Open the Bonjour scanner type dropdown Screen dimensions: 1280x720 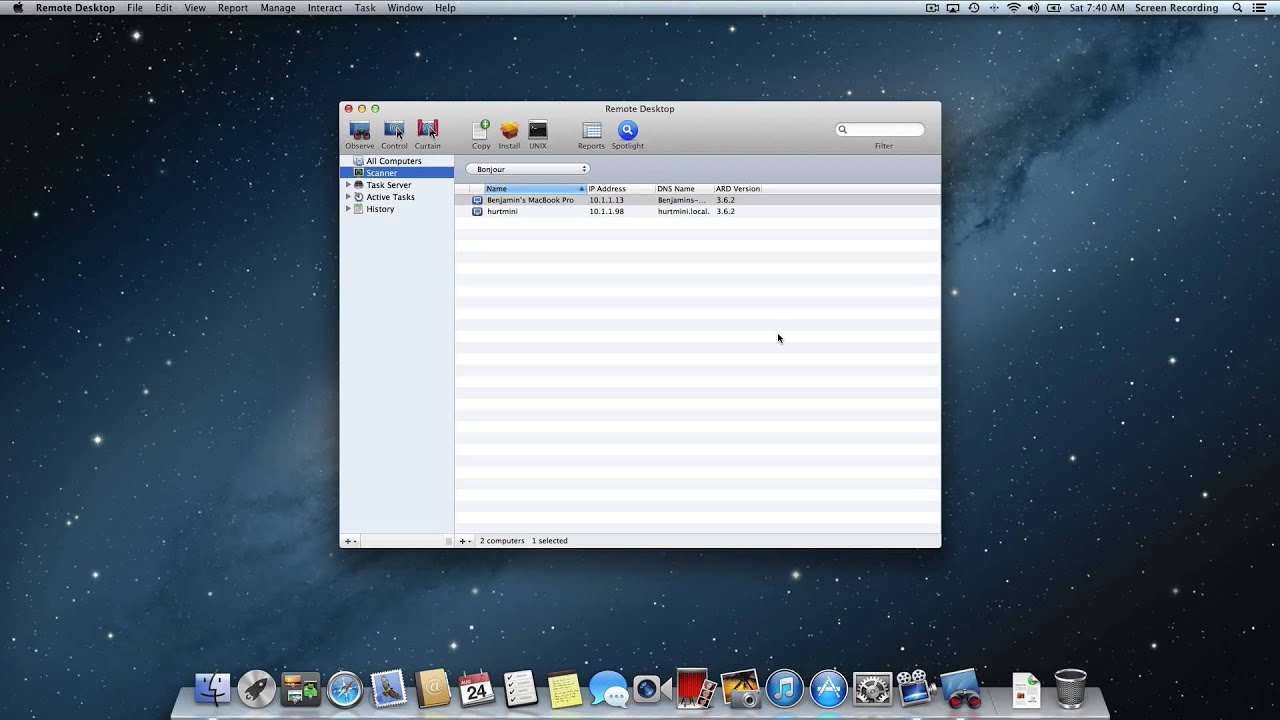pos(528,169)
